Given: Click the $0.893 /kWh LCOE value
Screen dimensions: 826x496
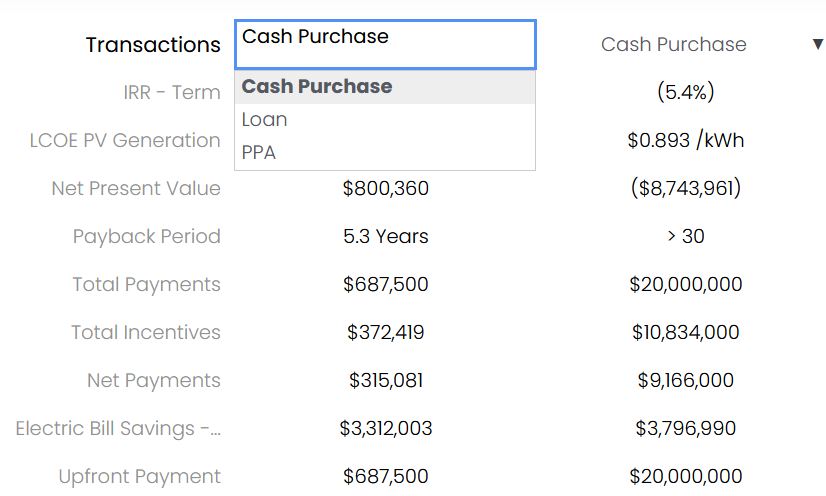Looking at the screenshot, I should coord(686,141).
